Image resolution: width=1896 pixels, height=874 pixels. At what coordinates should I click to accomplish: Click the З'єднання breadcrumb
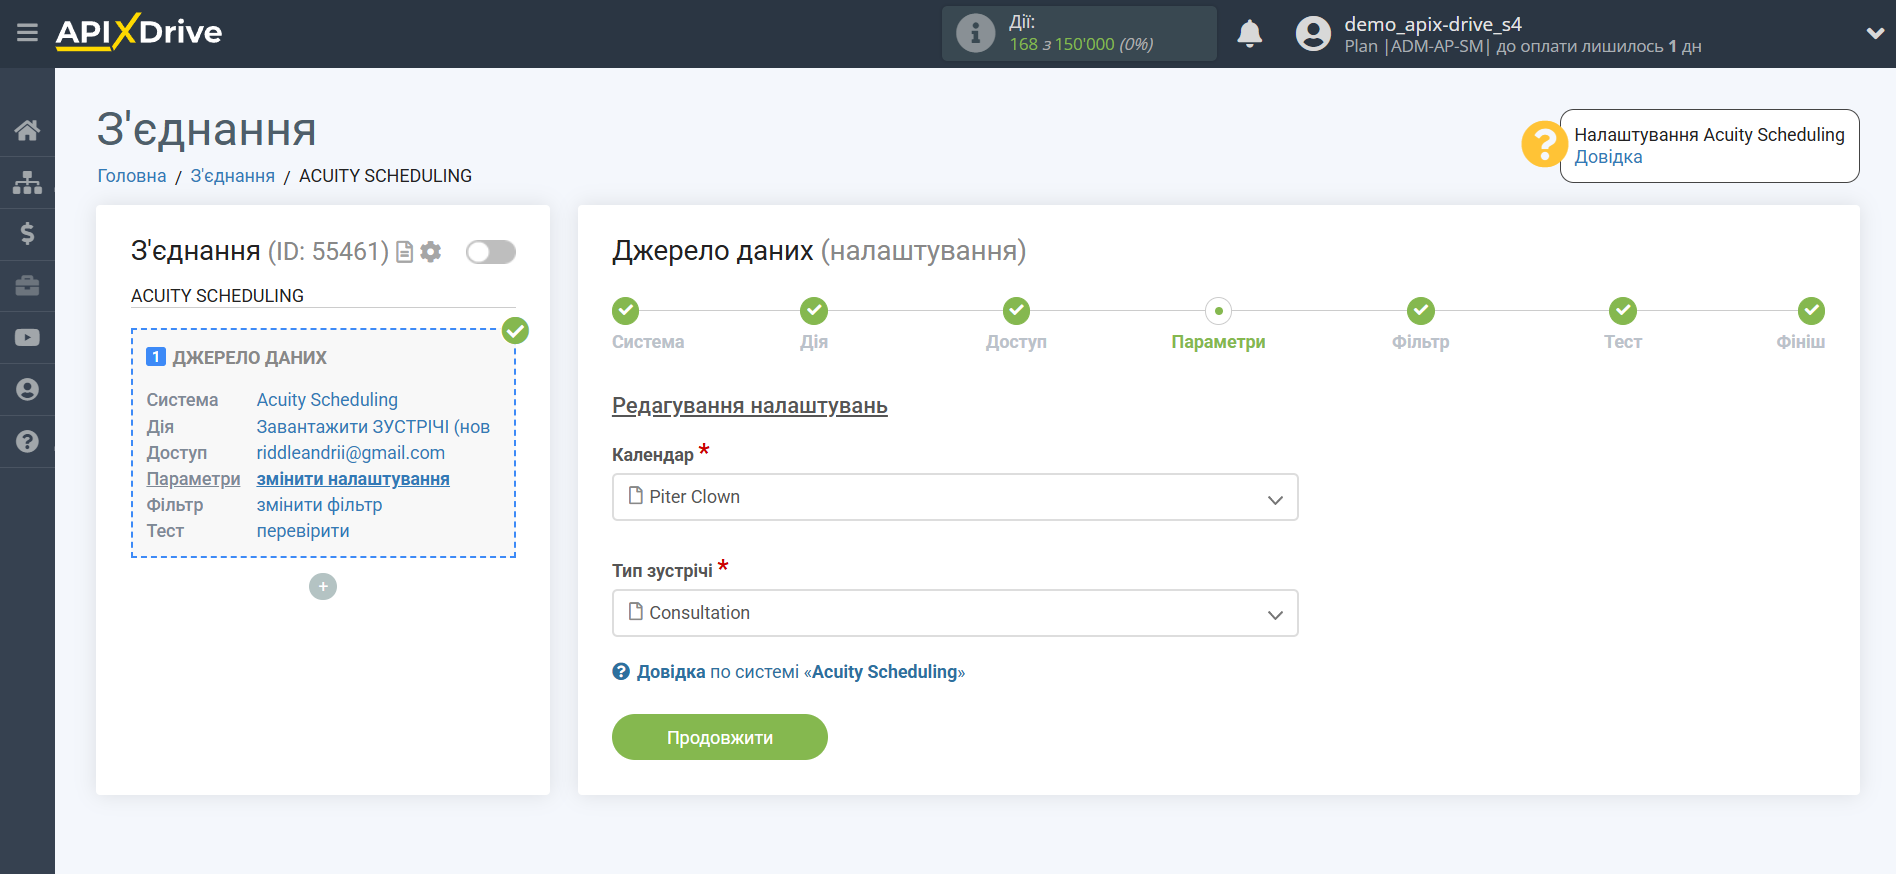click(233, 176)
